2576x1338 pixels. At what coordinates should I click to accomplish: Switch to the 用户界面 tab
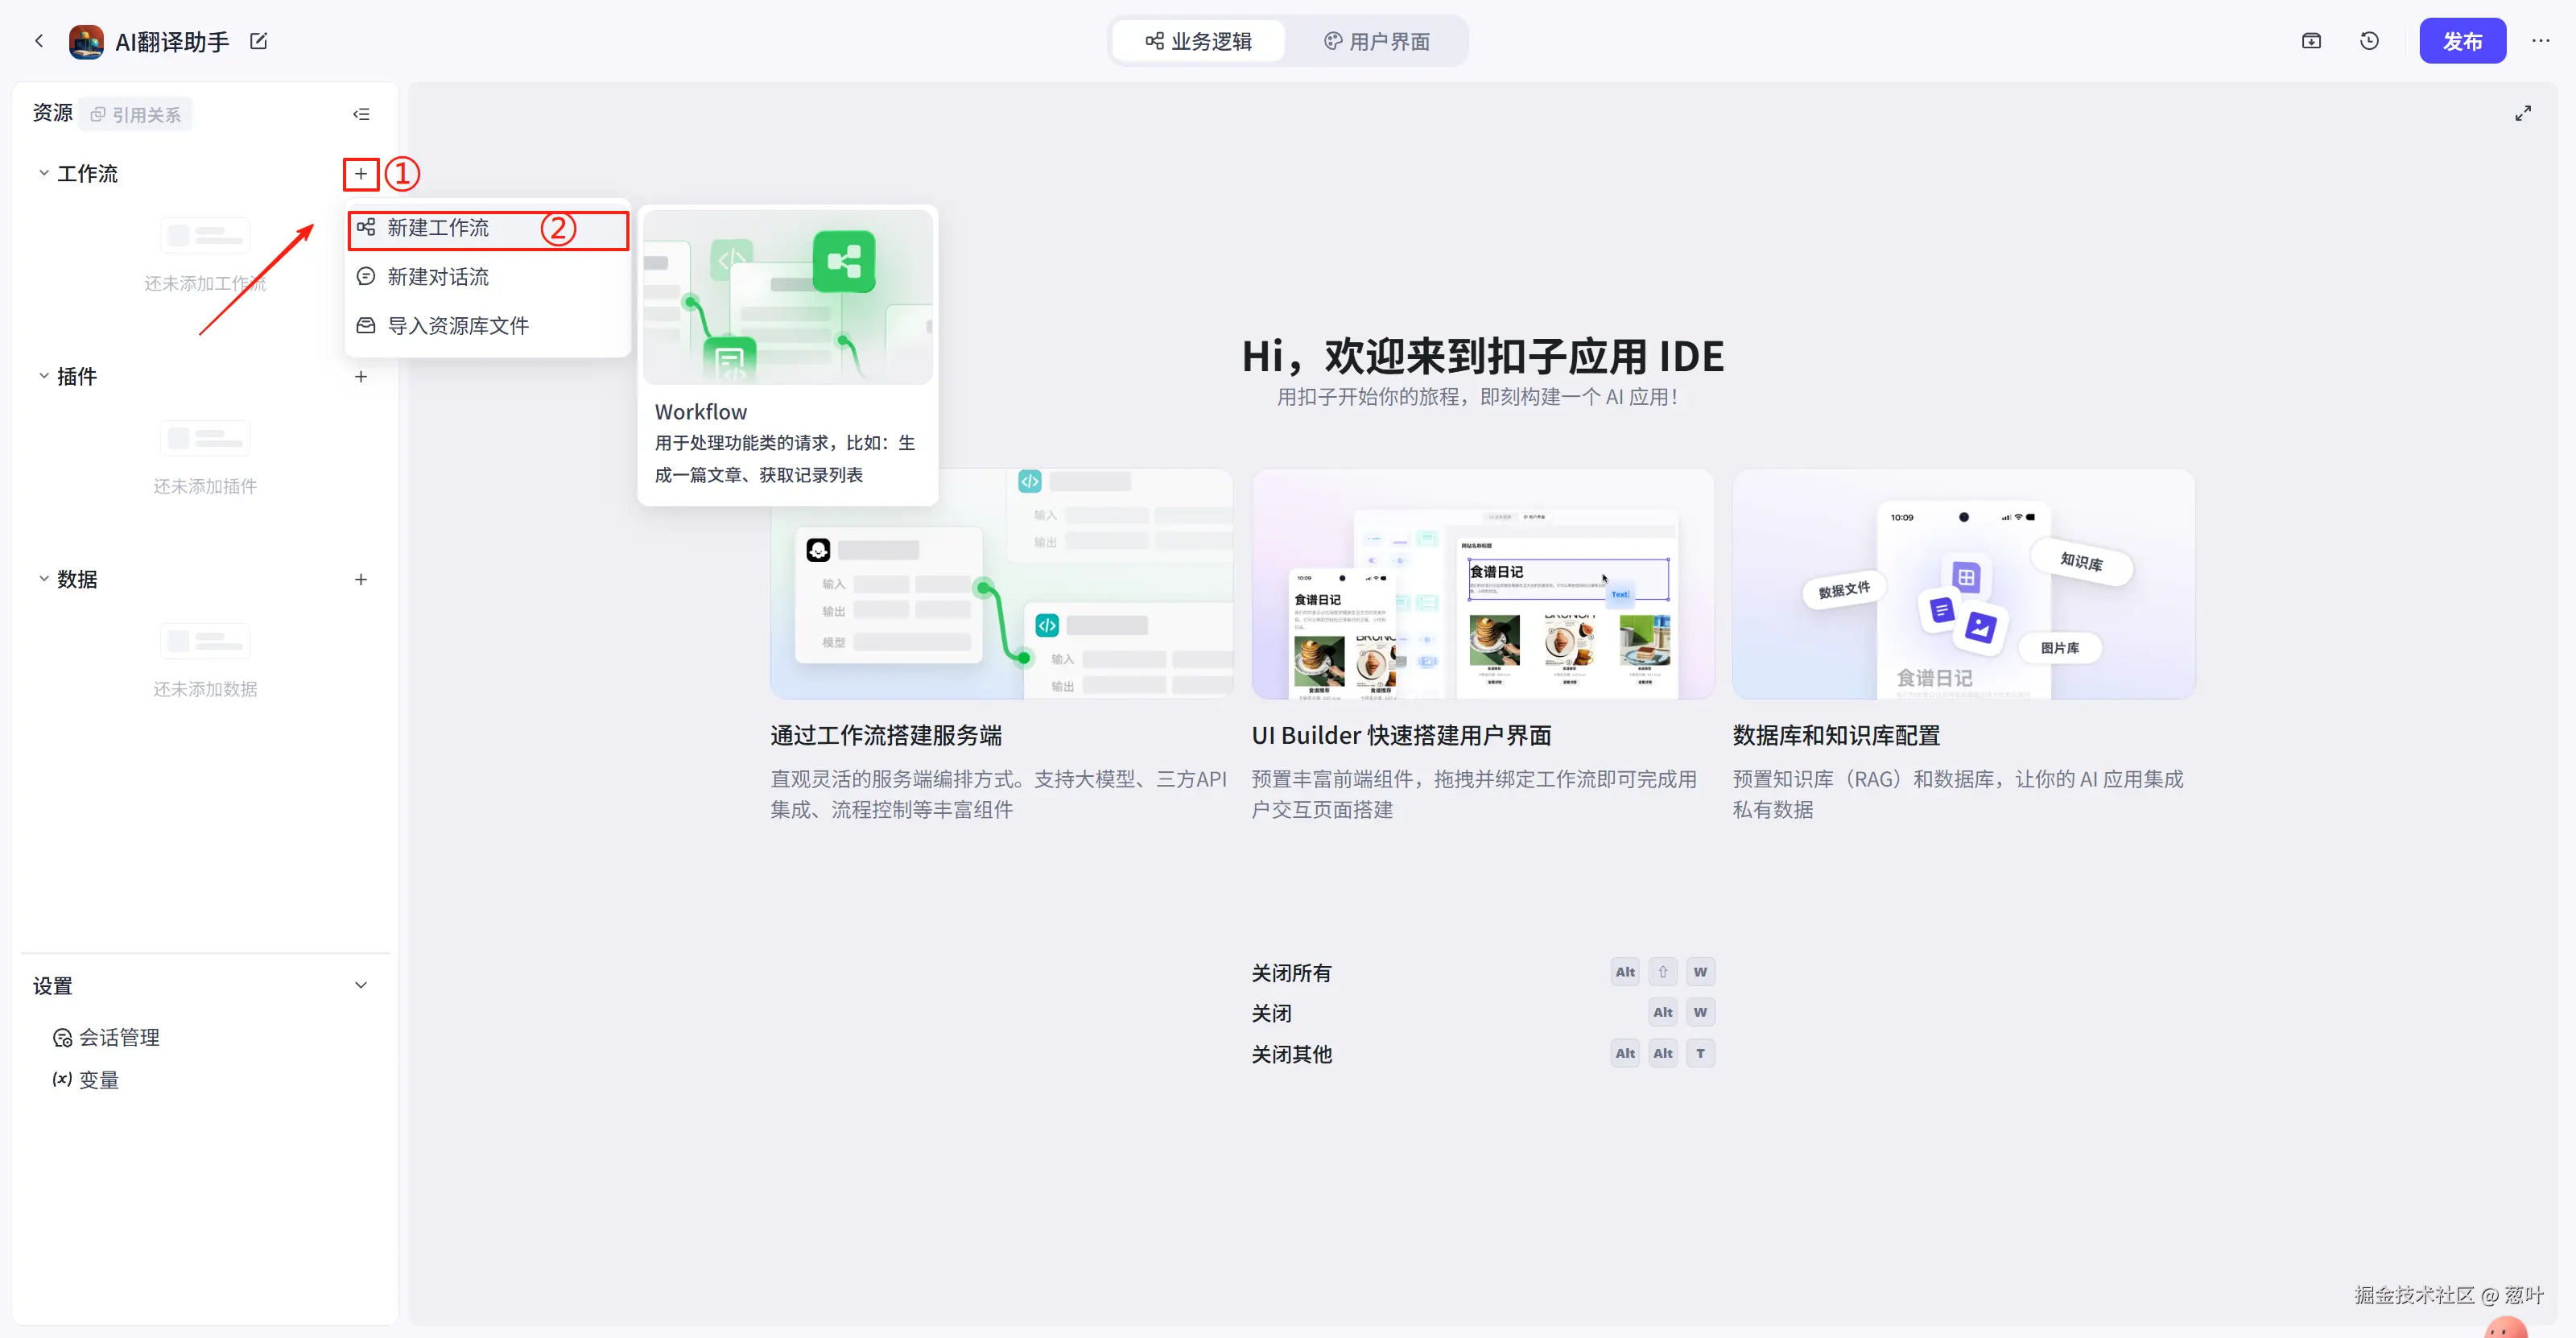[x=1377, y=41]
